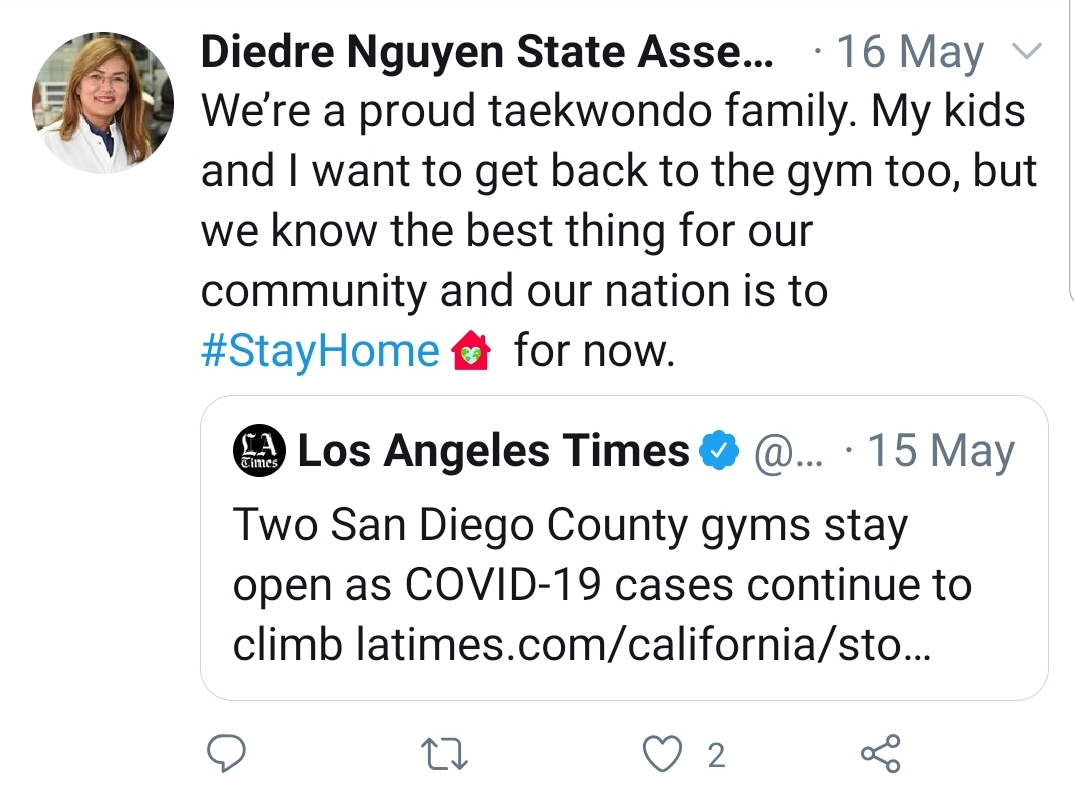Click the like count number 2
Viewport: 1074px width, 802px height.
pos(715,756)
